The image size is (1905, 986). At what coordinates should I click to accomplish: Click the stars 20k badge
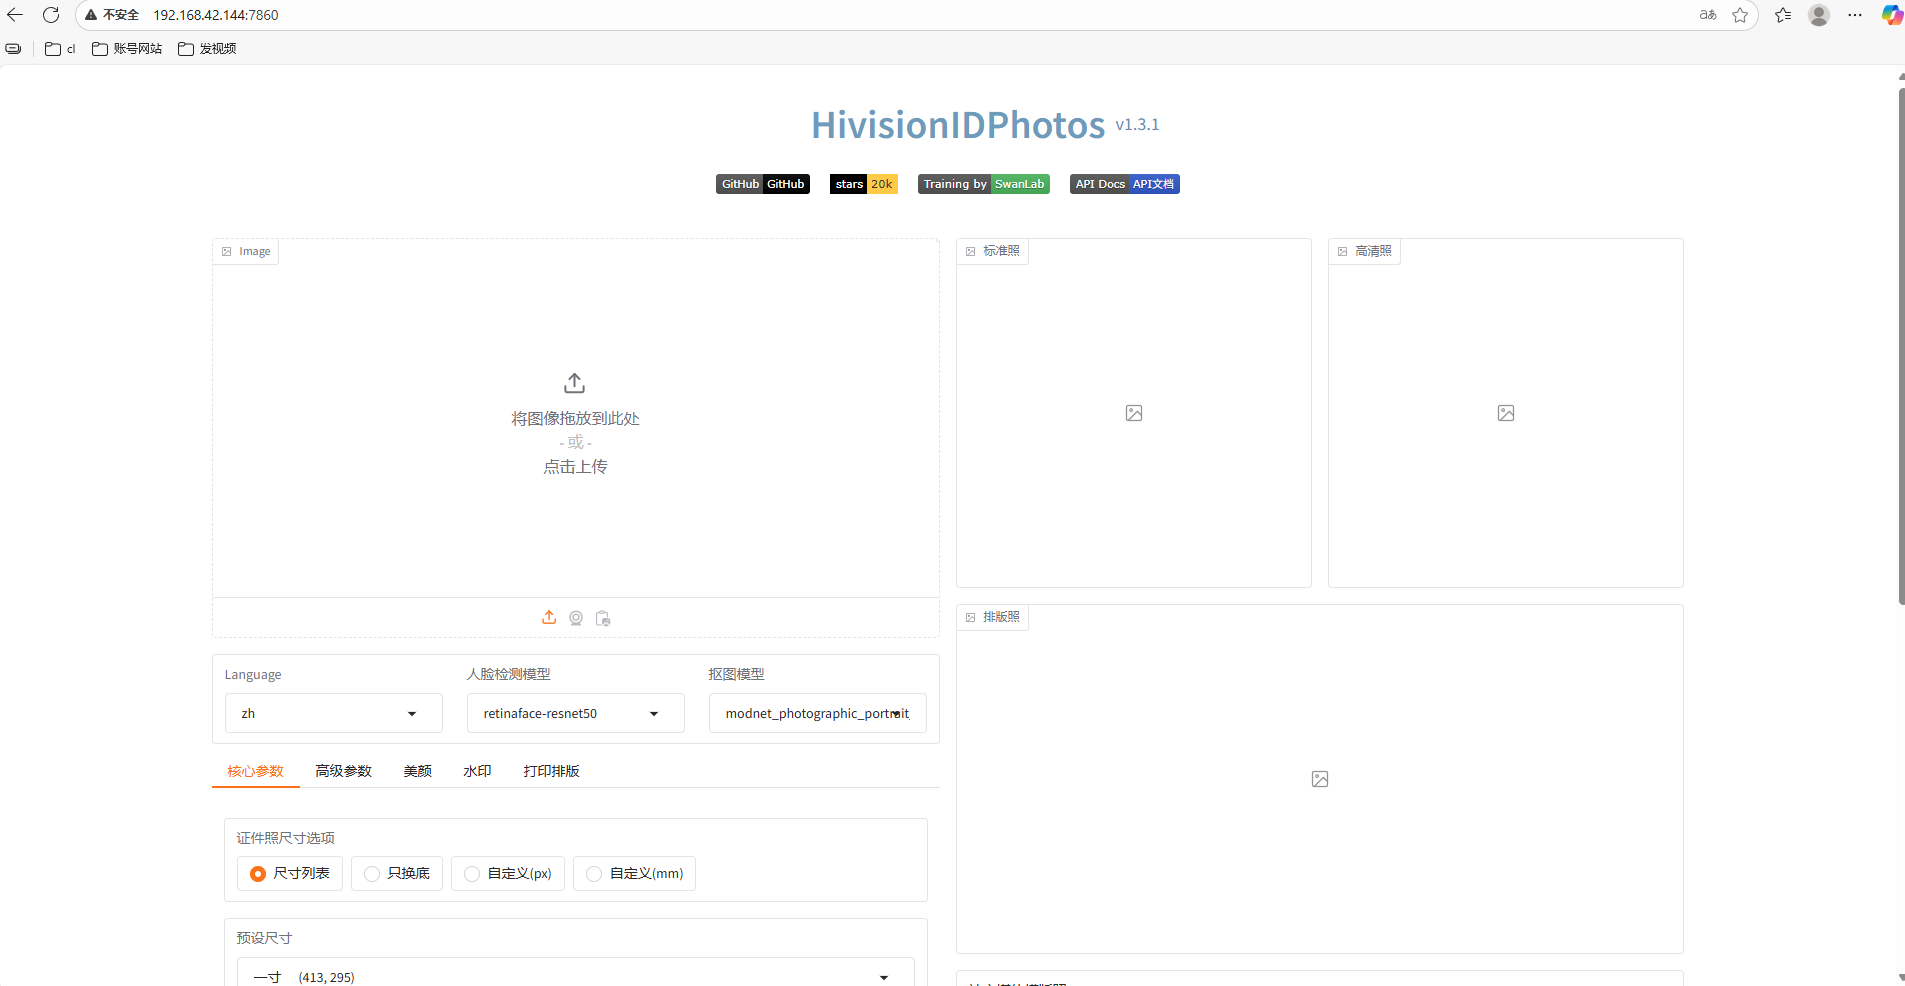863,184
